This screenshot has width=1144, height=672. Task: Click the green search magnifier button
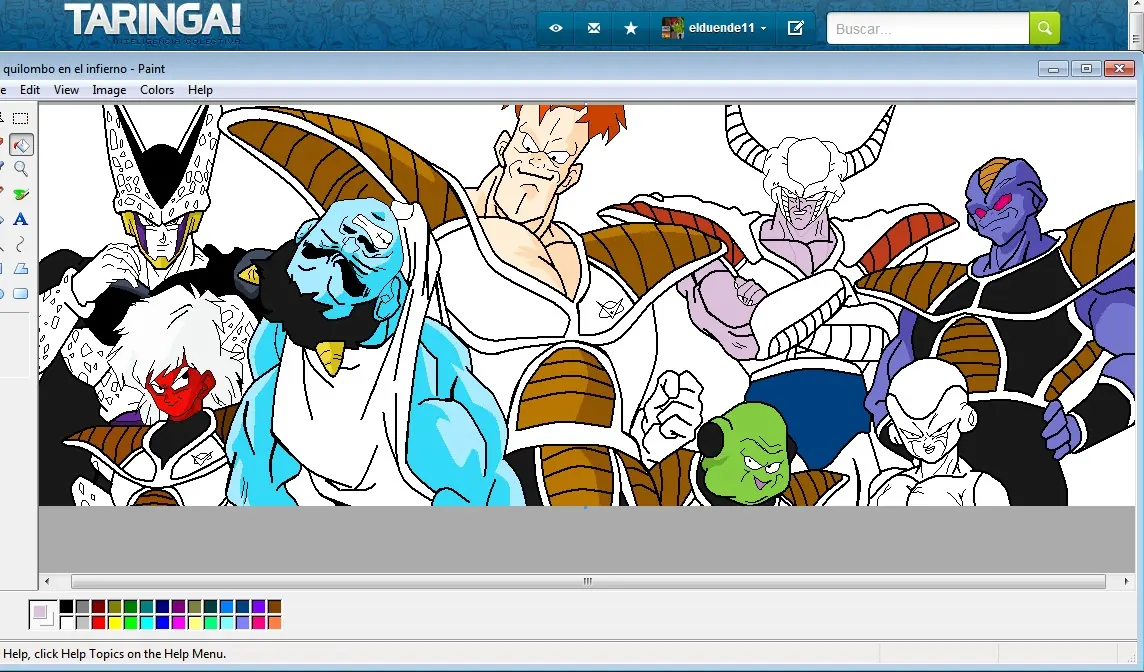pos(1045,28)
